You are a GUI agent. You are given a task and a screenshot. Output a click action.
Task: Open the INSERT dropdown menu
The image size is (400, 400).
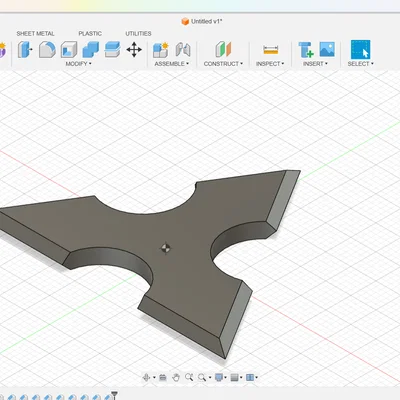pyautogui.click(x=315, y=64)
